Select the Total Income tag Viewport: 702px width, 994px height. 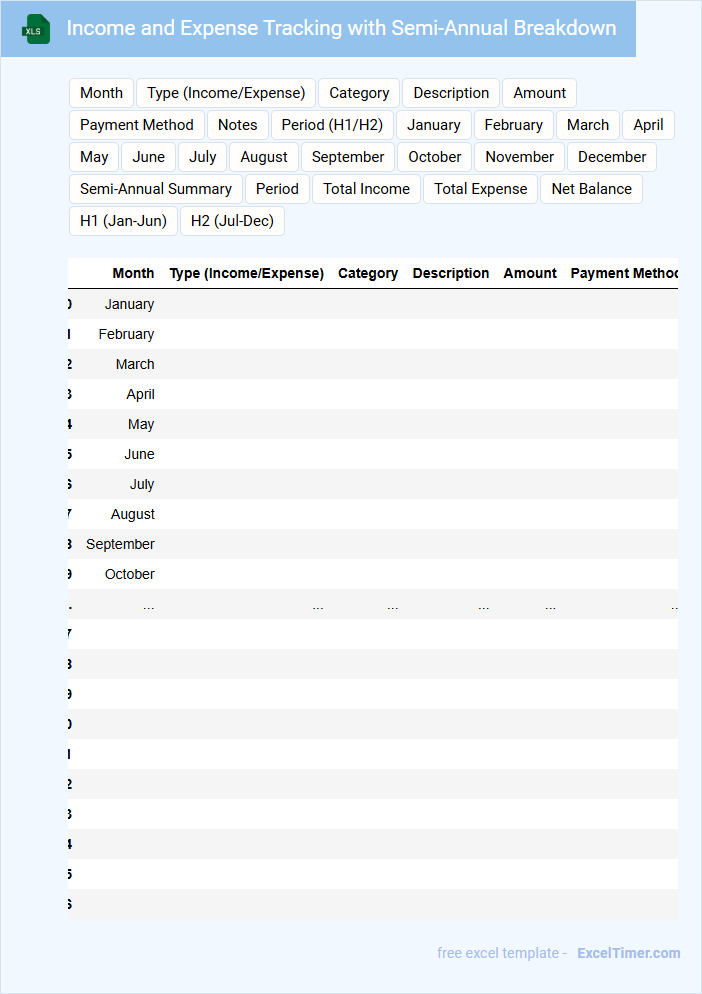(367, 189)
